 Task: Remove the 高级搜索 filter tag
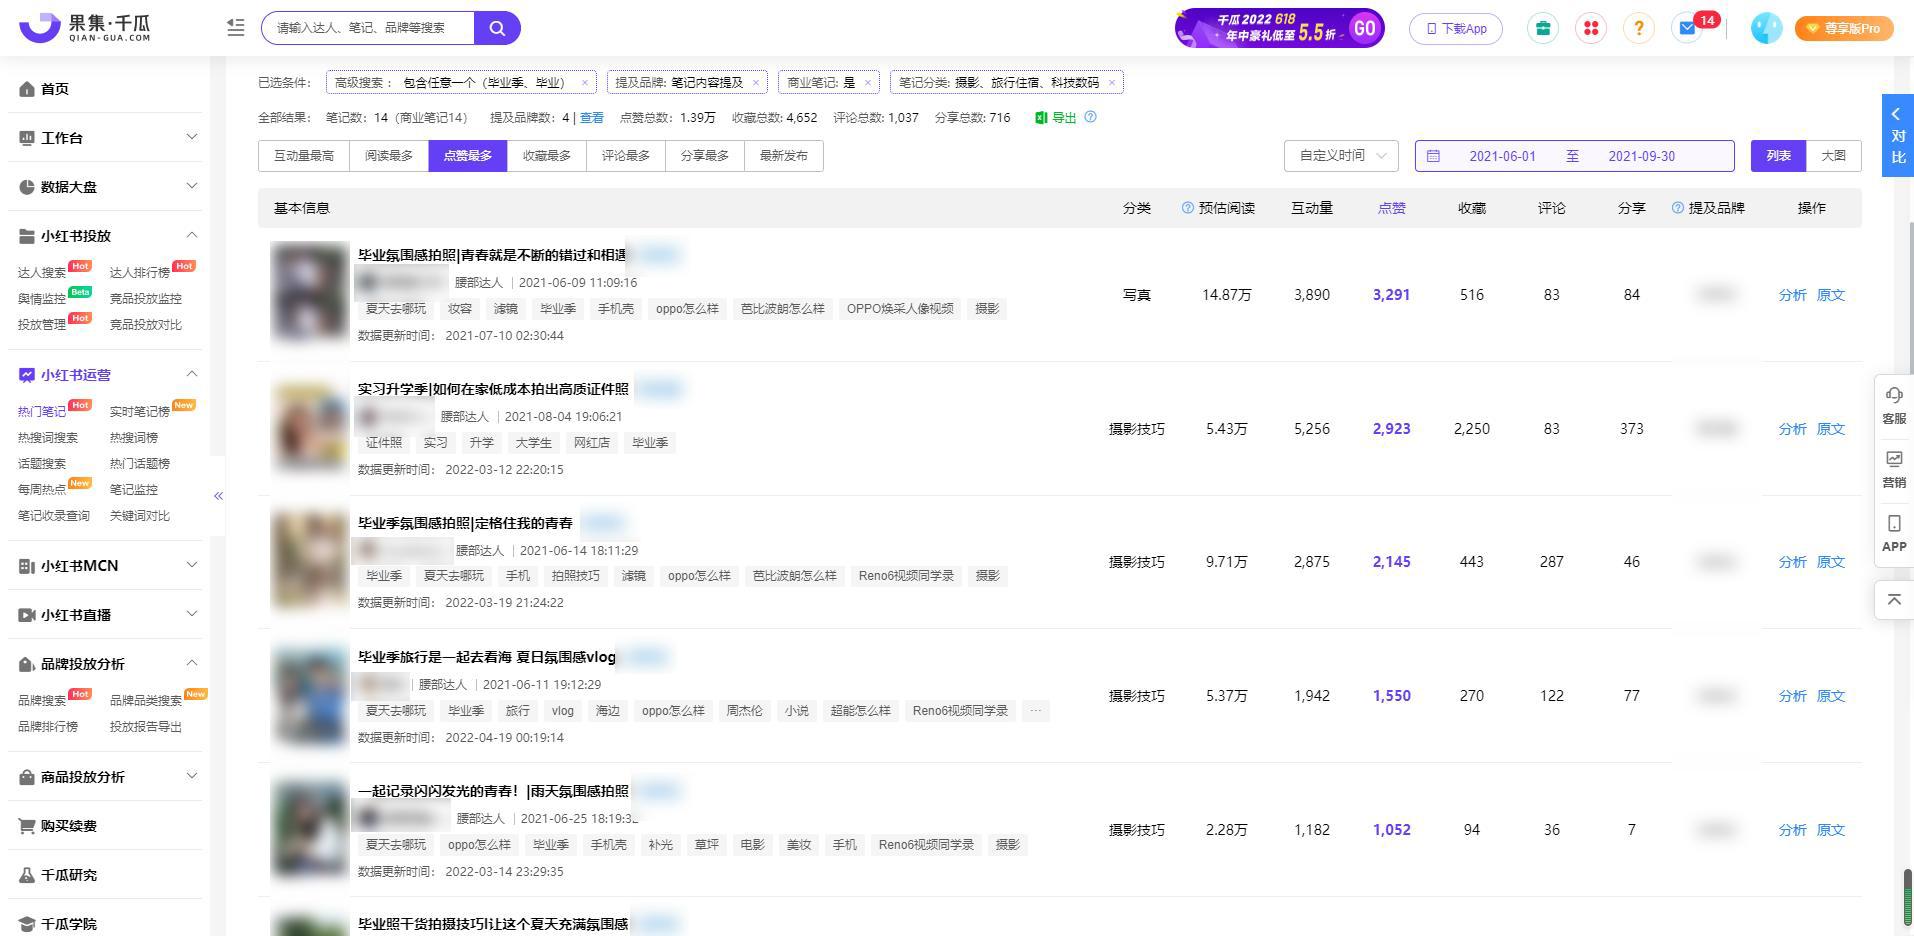click(585, 83)
